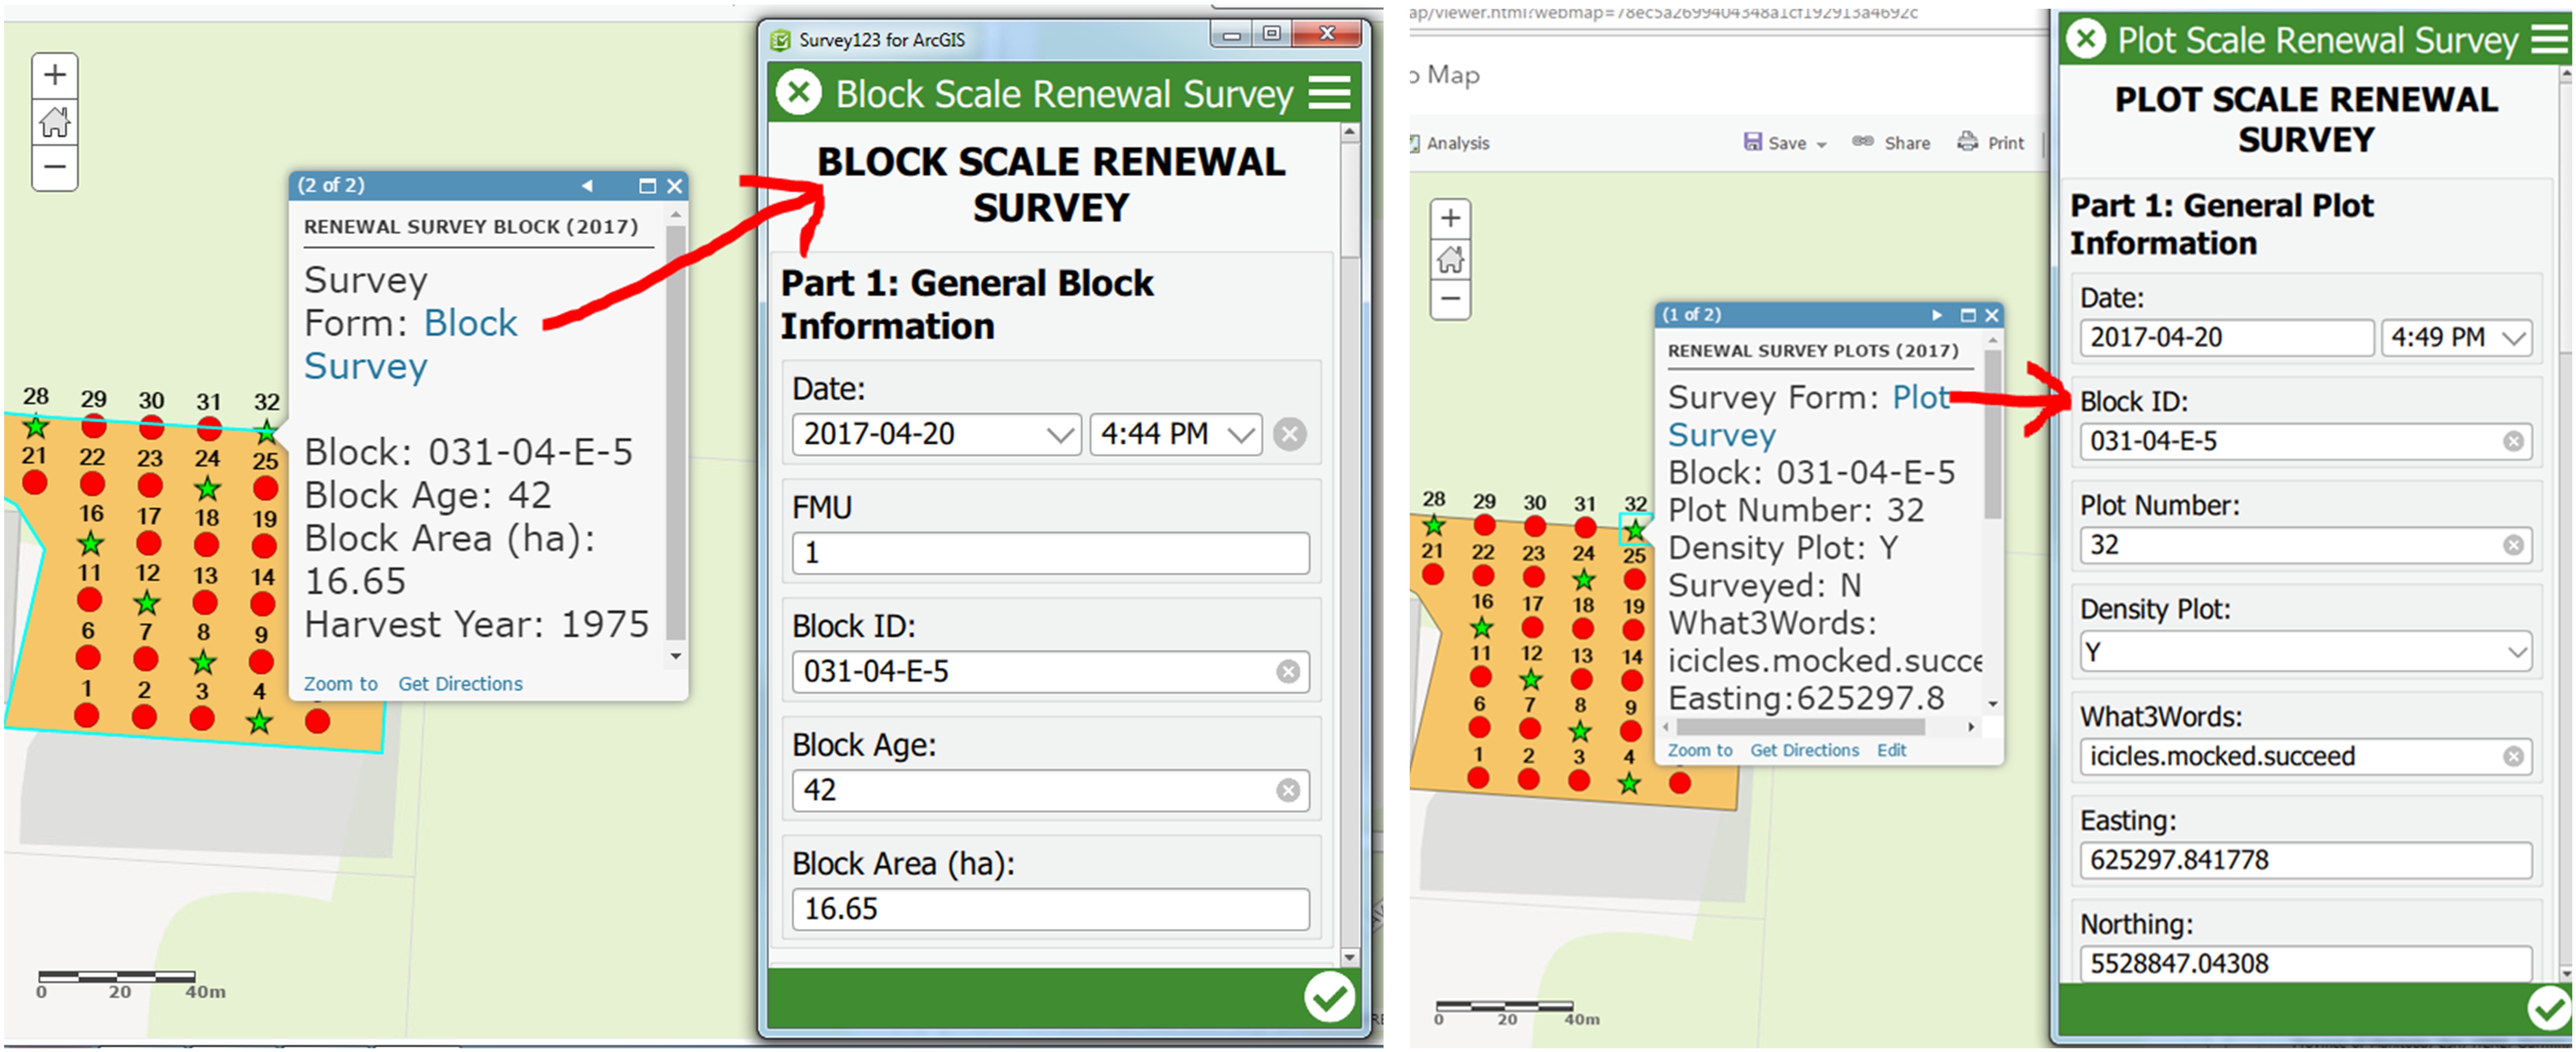Close the Renewal Survey Plots popup
Image resolution: width=2576 pixels, height=1052 pixels.
tap(1991, 315)
